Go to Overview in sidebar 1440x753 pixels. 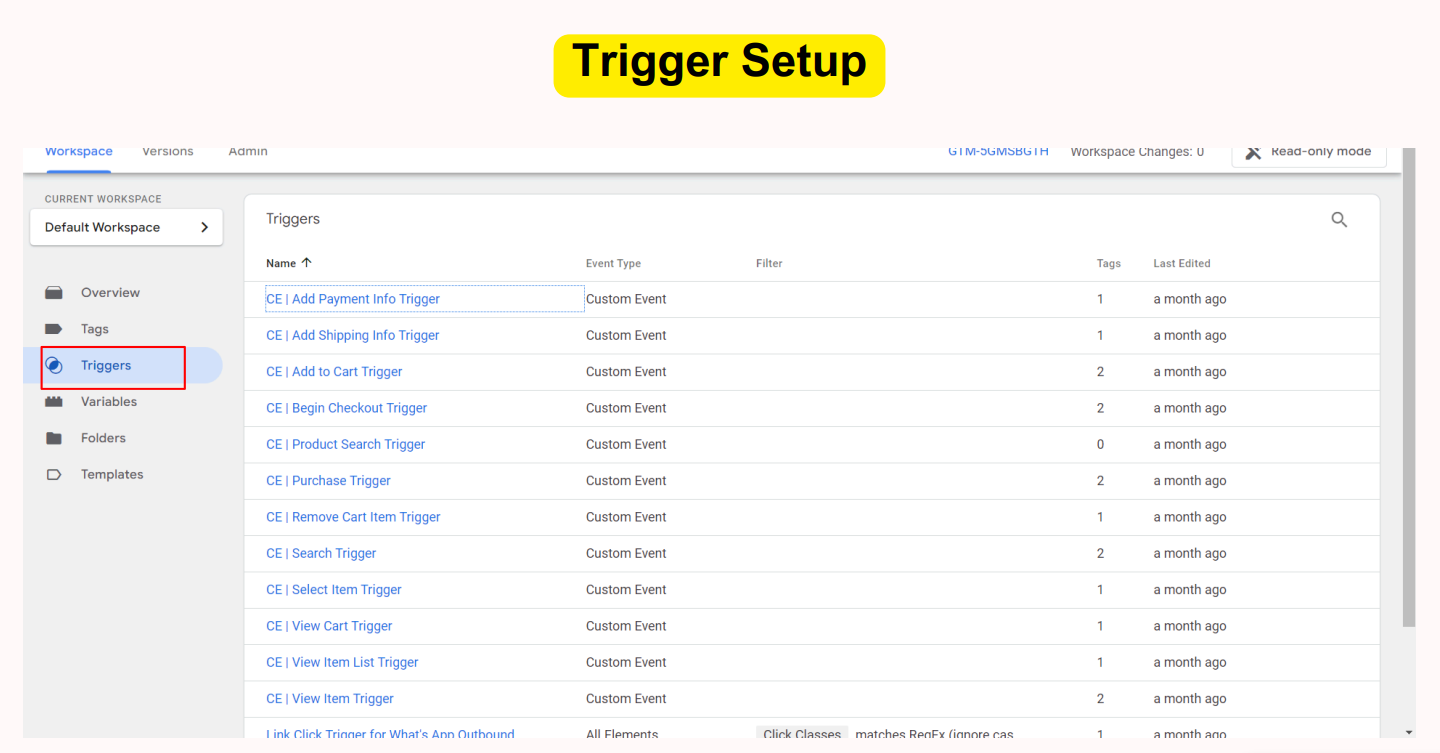click(x=110, y=293)
